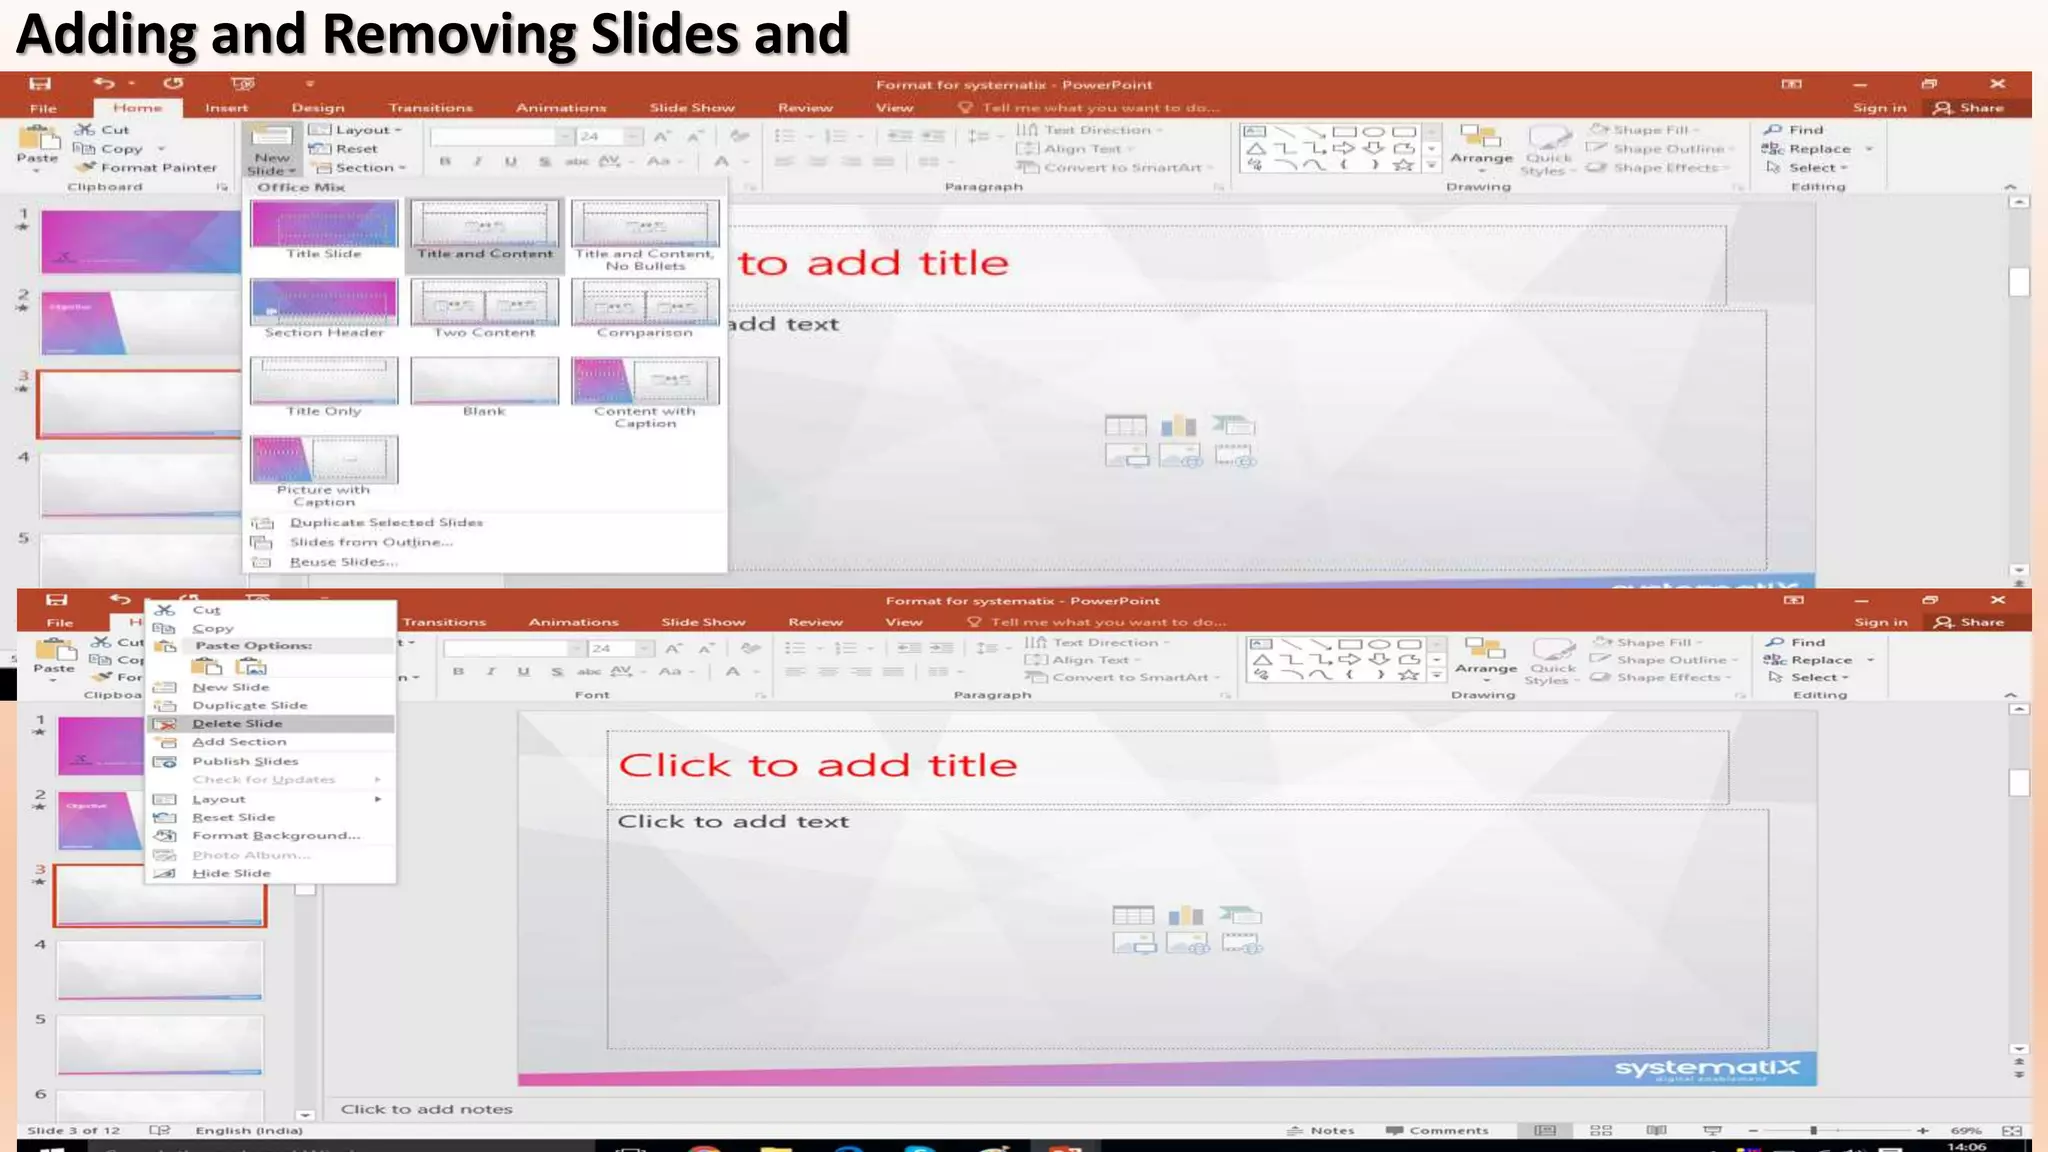Image resolution: width=2048 pixels, height=1152 pixels.
Task: Click Save icon in lower PowerPoint window
Action: [x=57, y=600]
